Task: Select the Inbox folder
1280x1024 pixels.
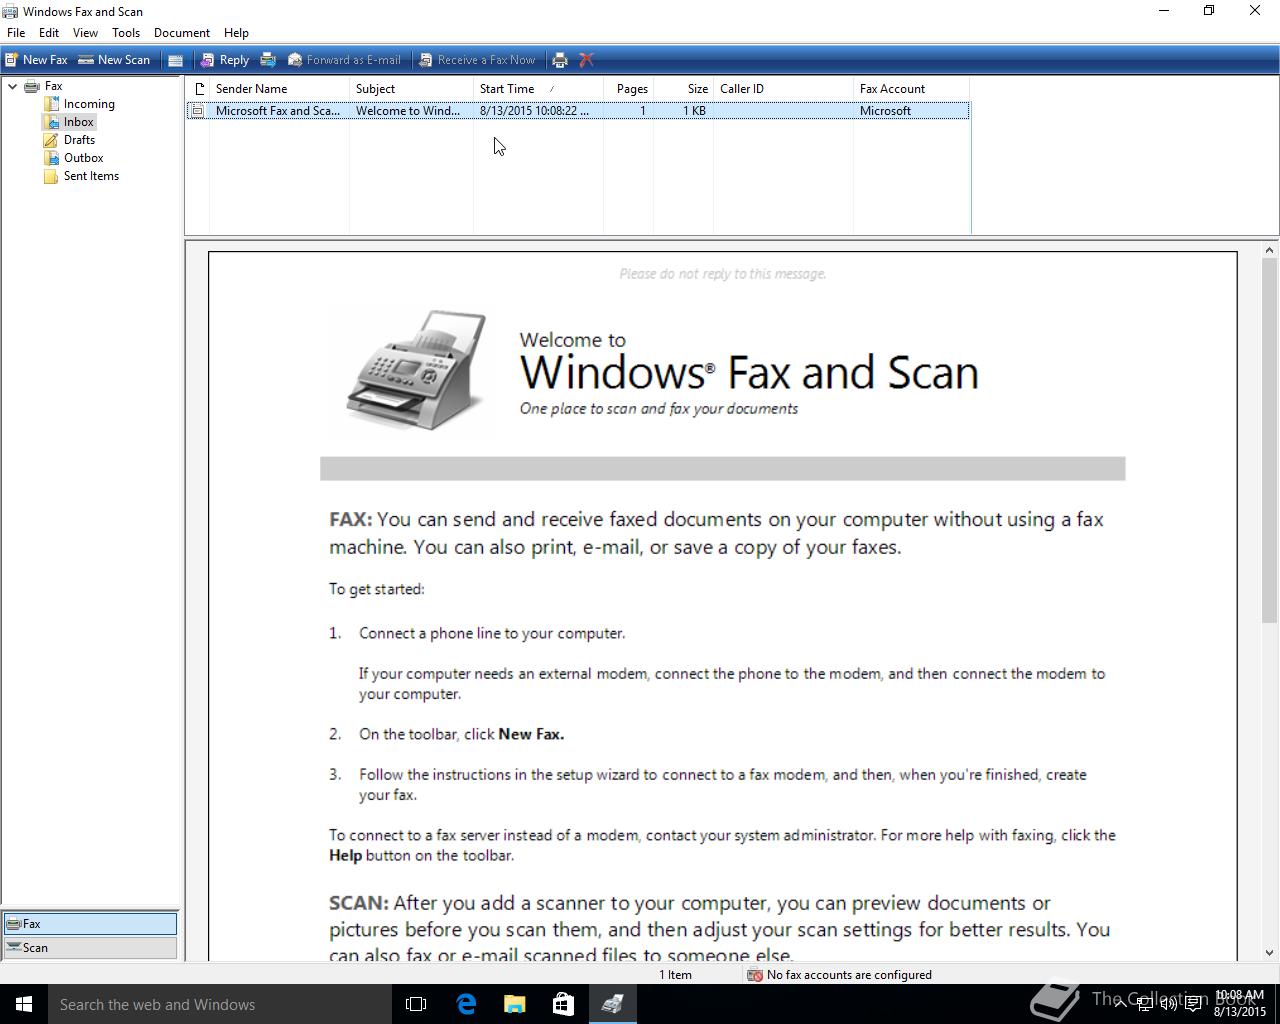Action: [78, 122]
